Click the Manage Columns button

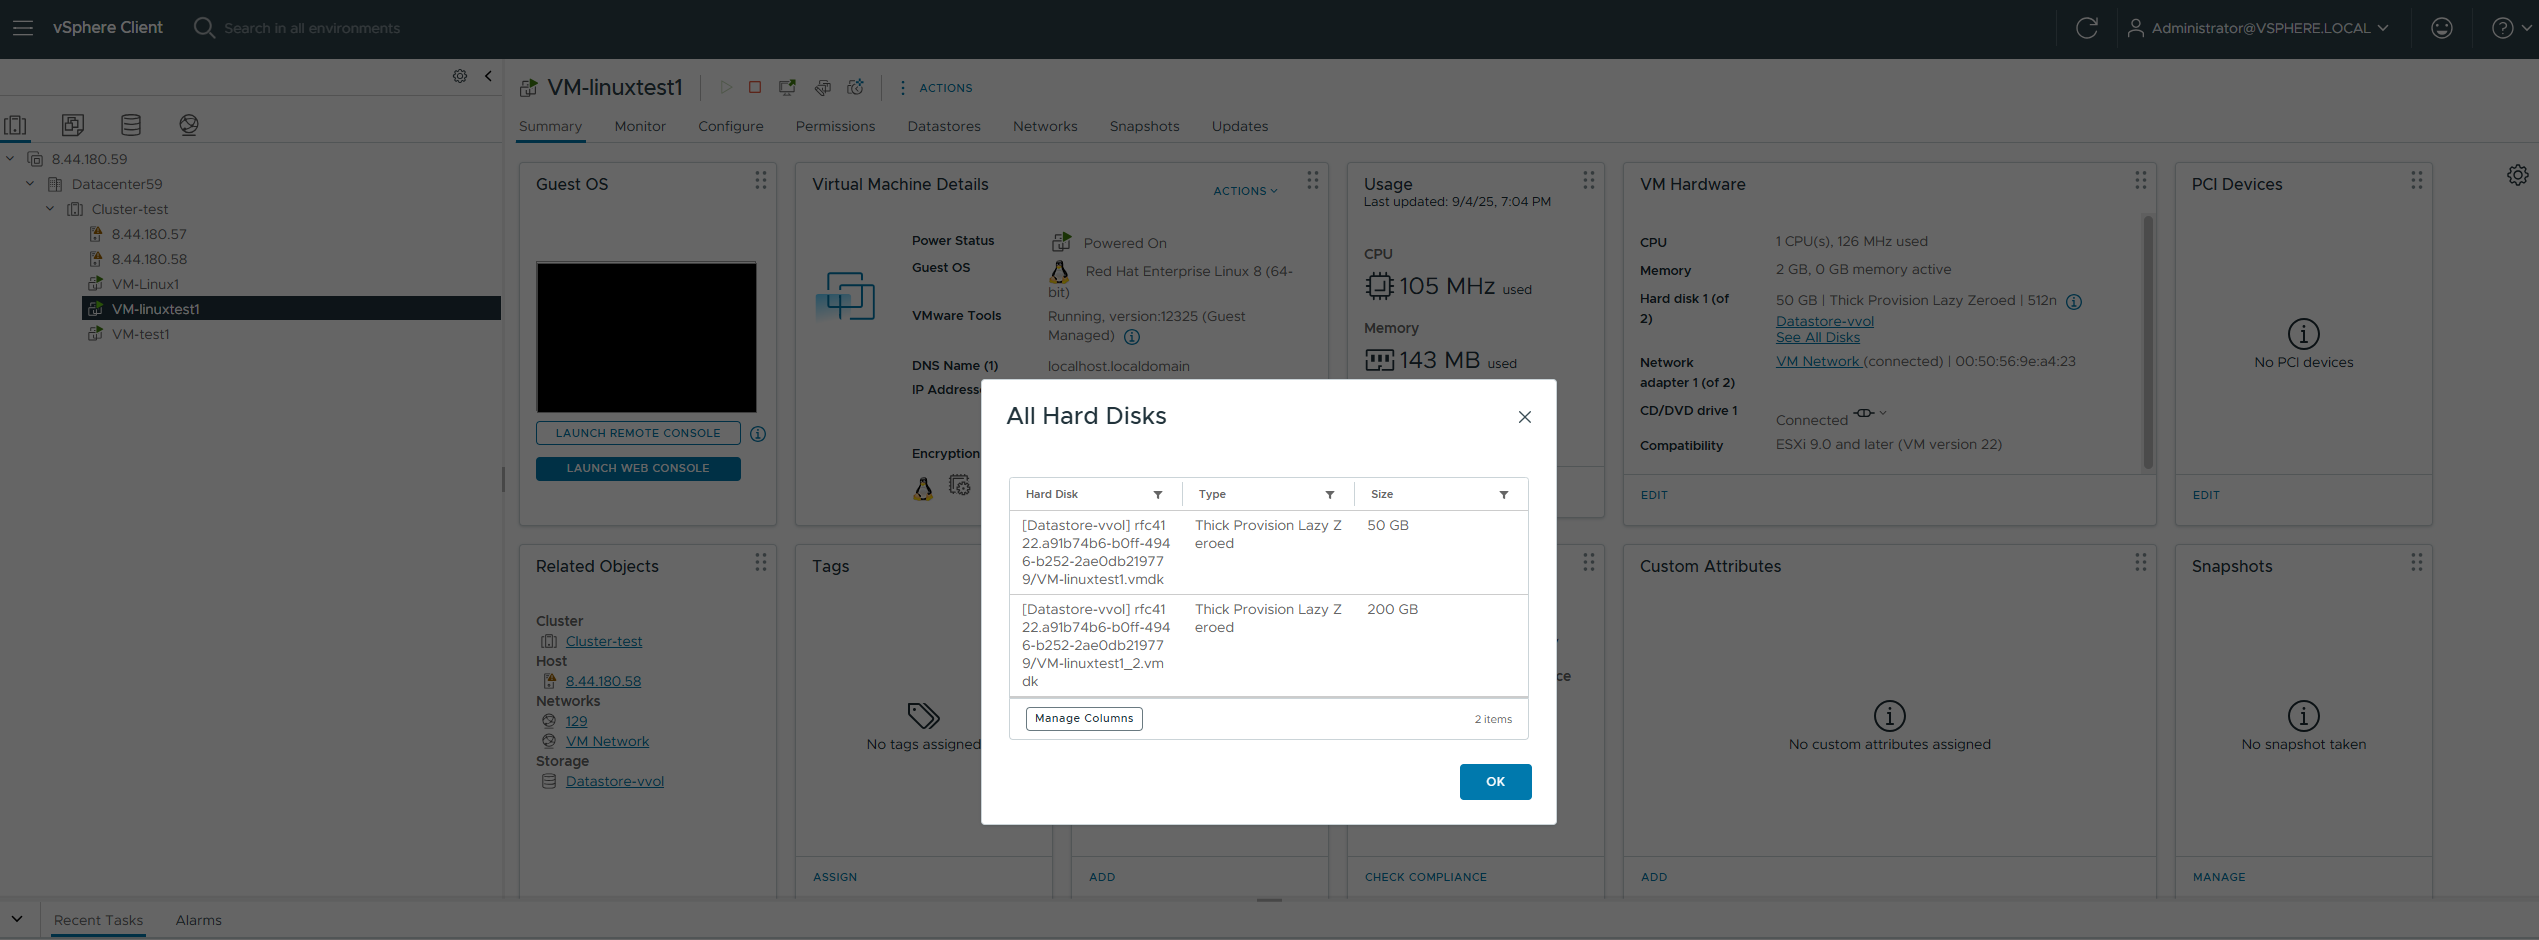click(1084, 718)
